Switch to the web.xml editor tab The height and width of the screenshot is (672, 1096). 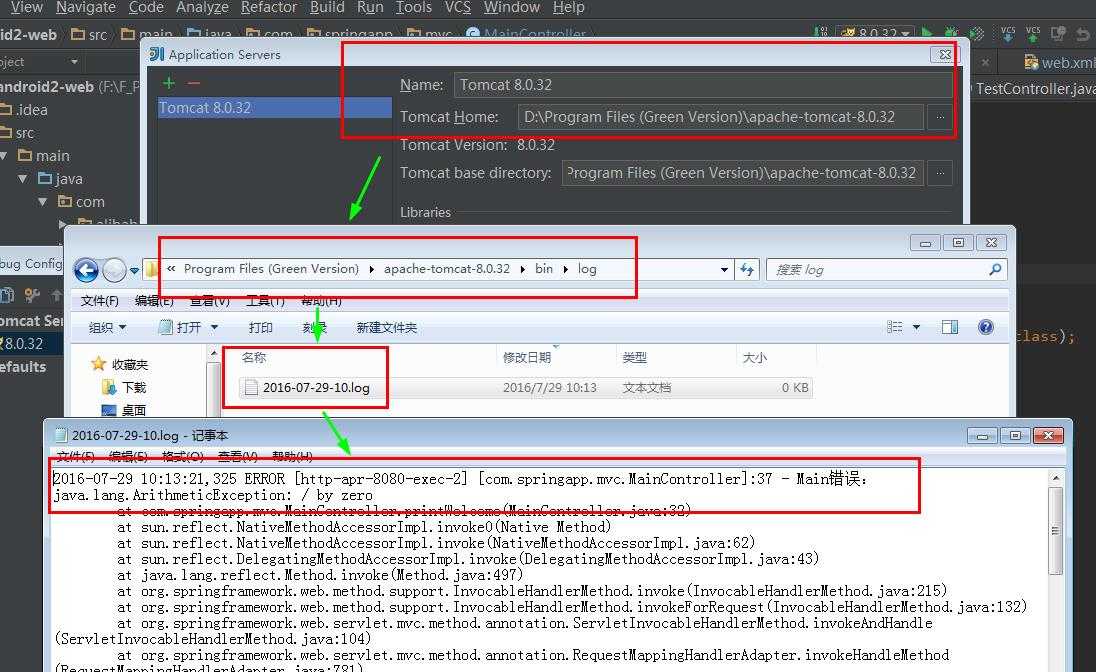tap(1059, 62)
